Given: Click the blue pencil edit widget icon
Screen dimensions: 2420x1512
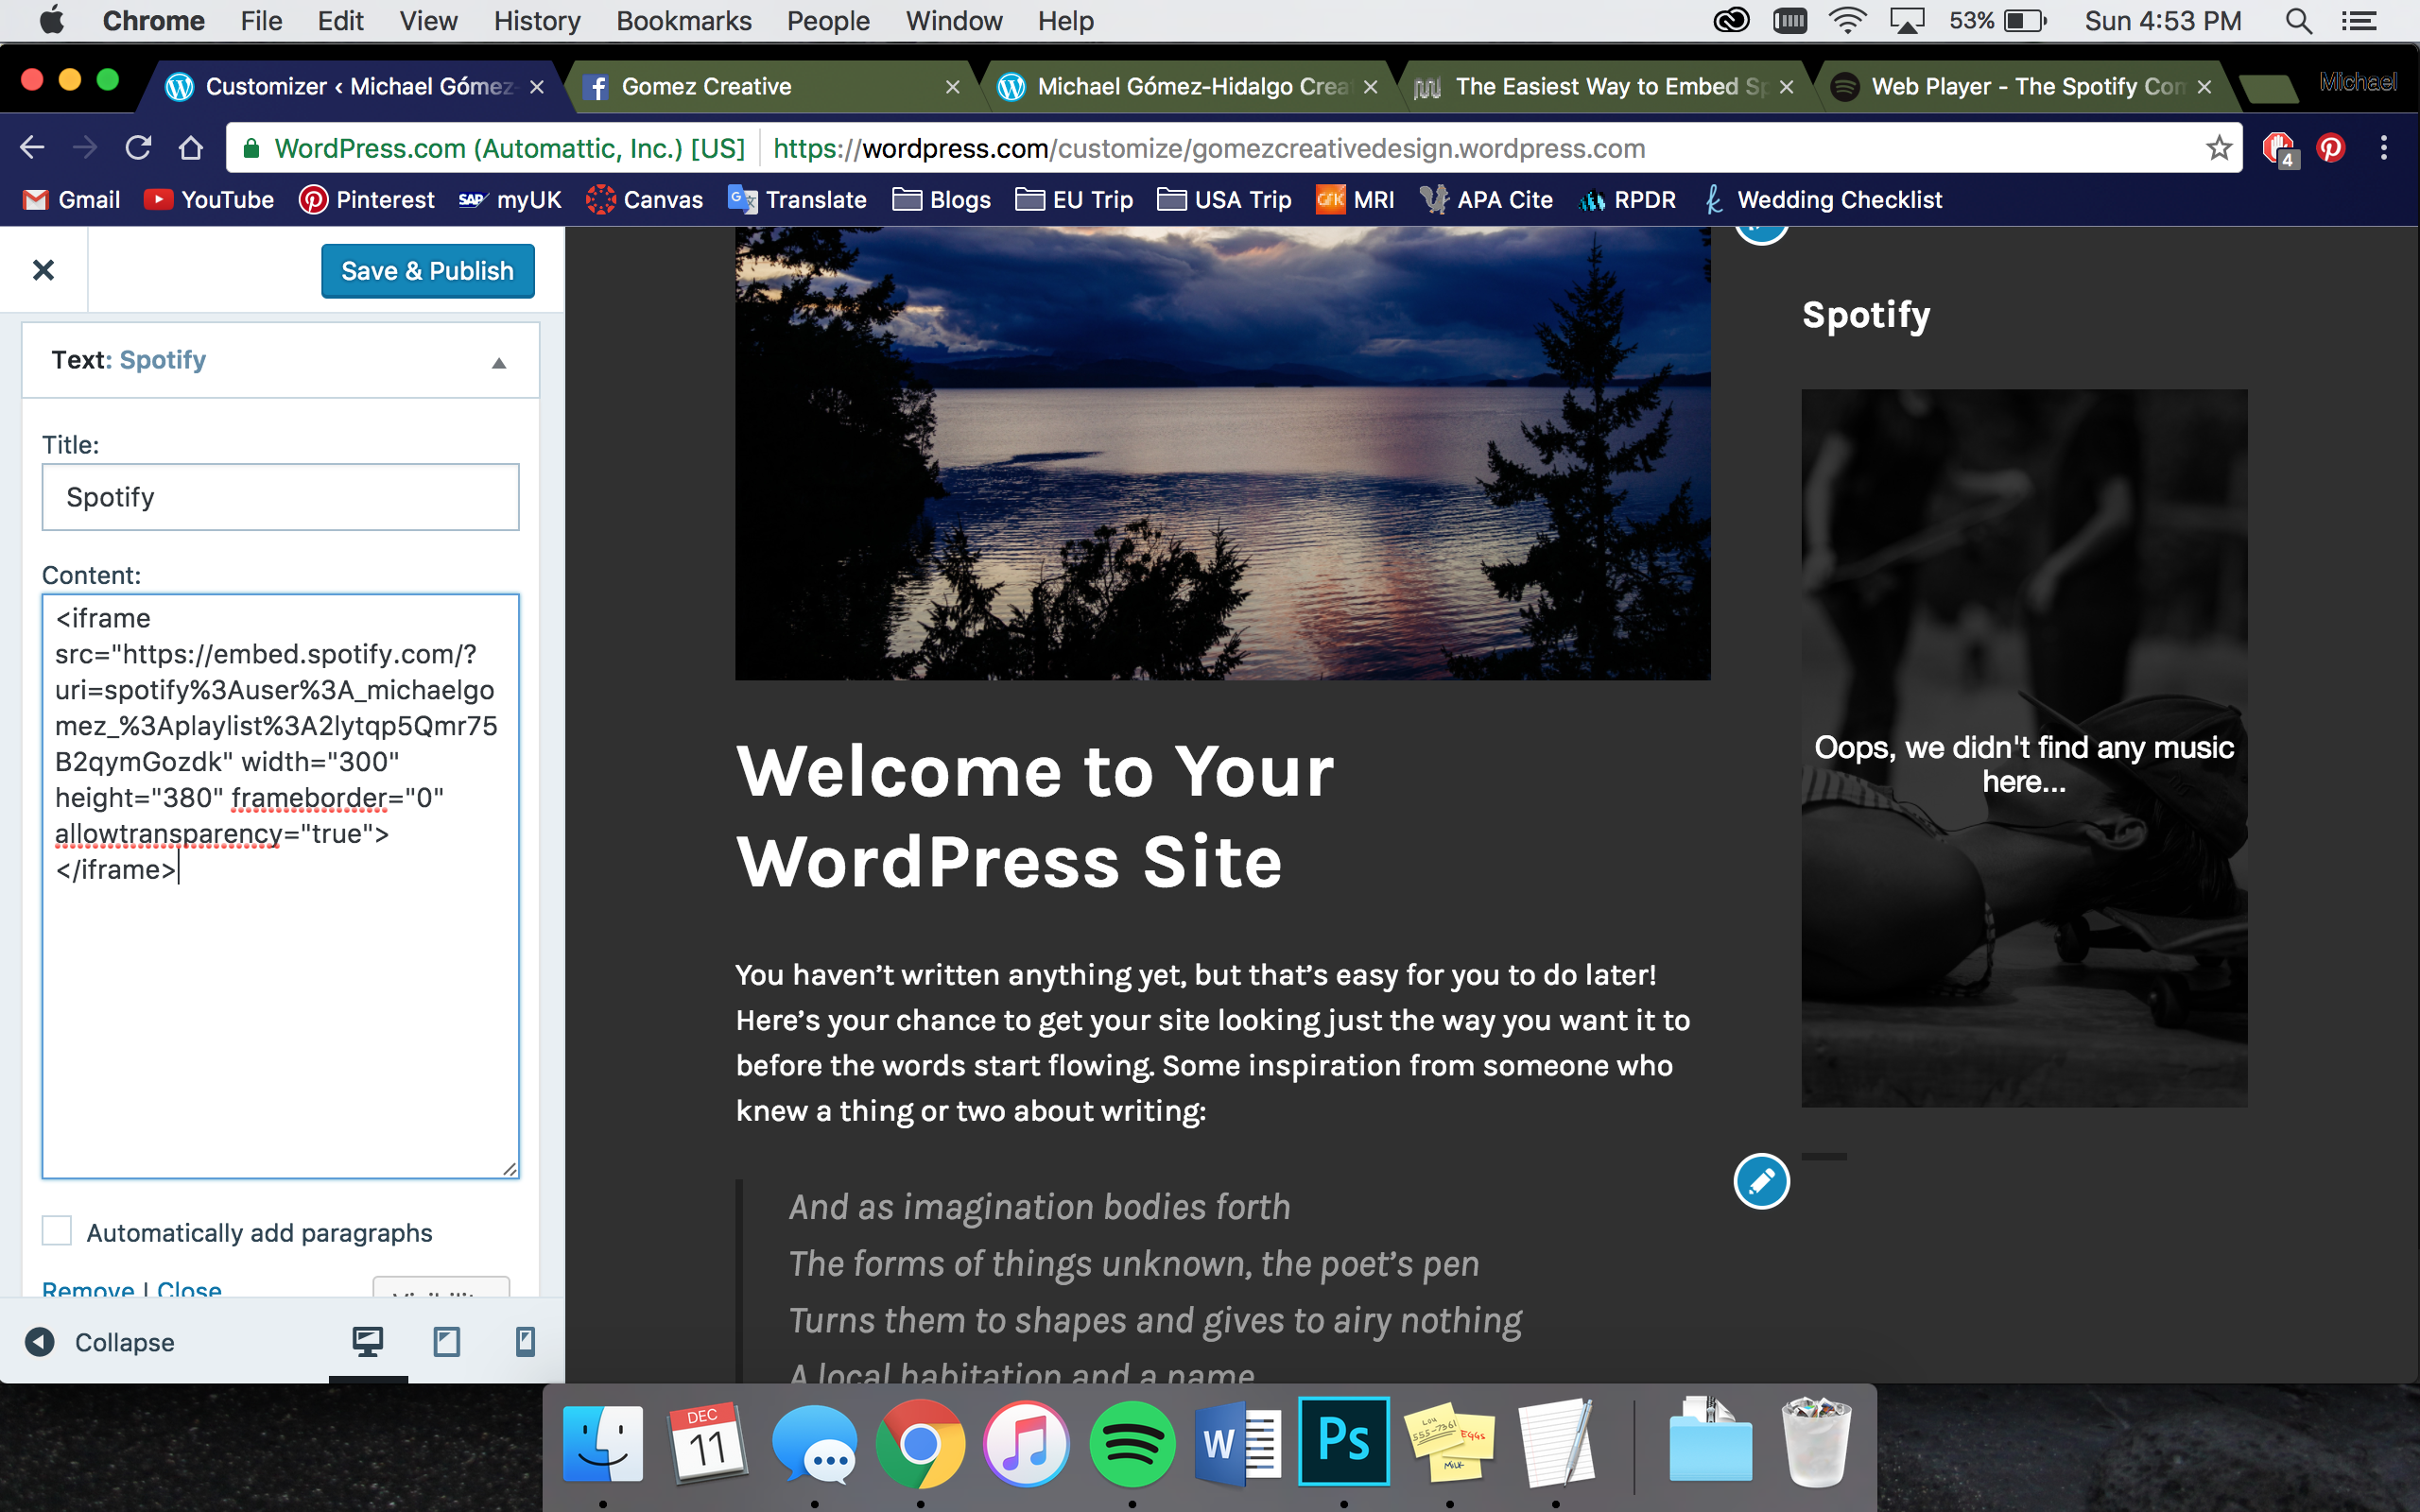Looking at the screenshot, I should [1760, 1182].
